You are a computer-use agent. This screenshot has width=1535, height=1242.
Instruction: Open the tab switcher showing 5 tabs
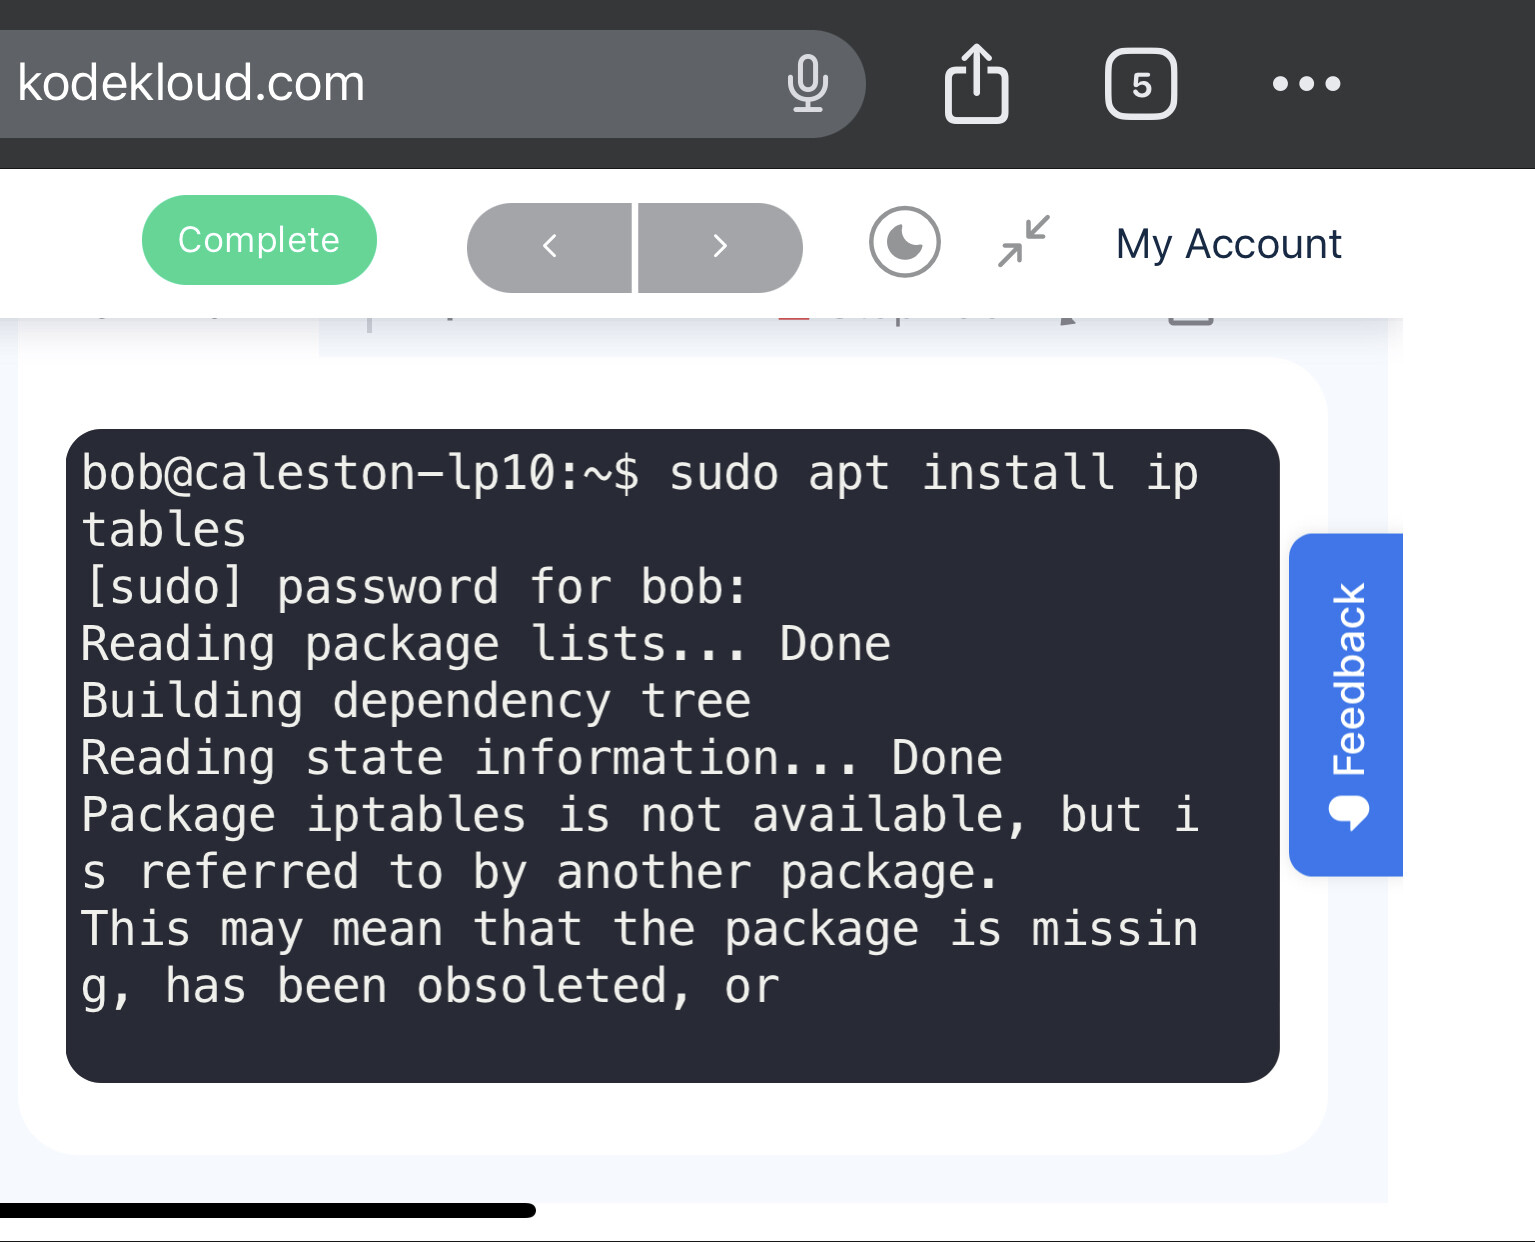(x=1140, y=84)
